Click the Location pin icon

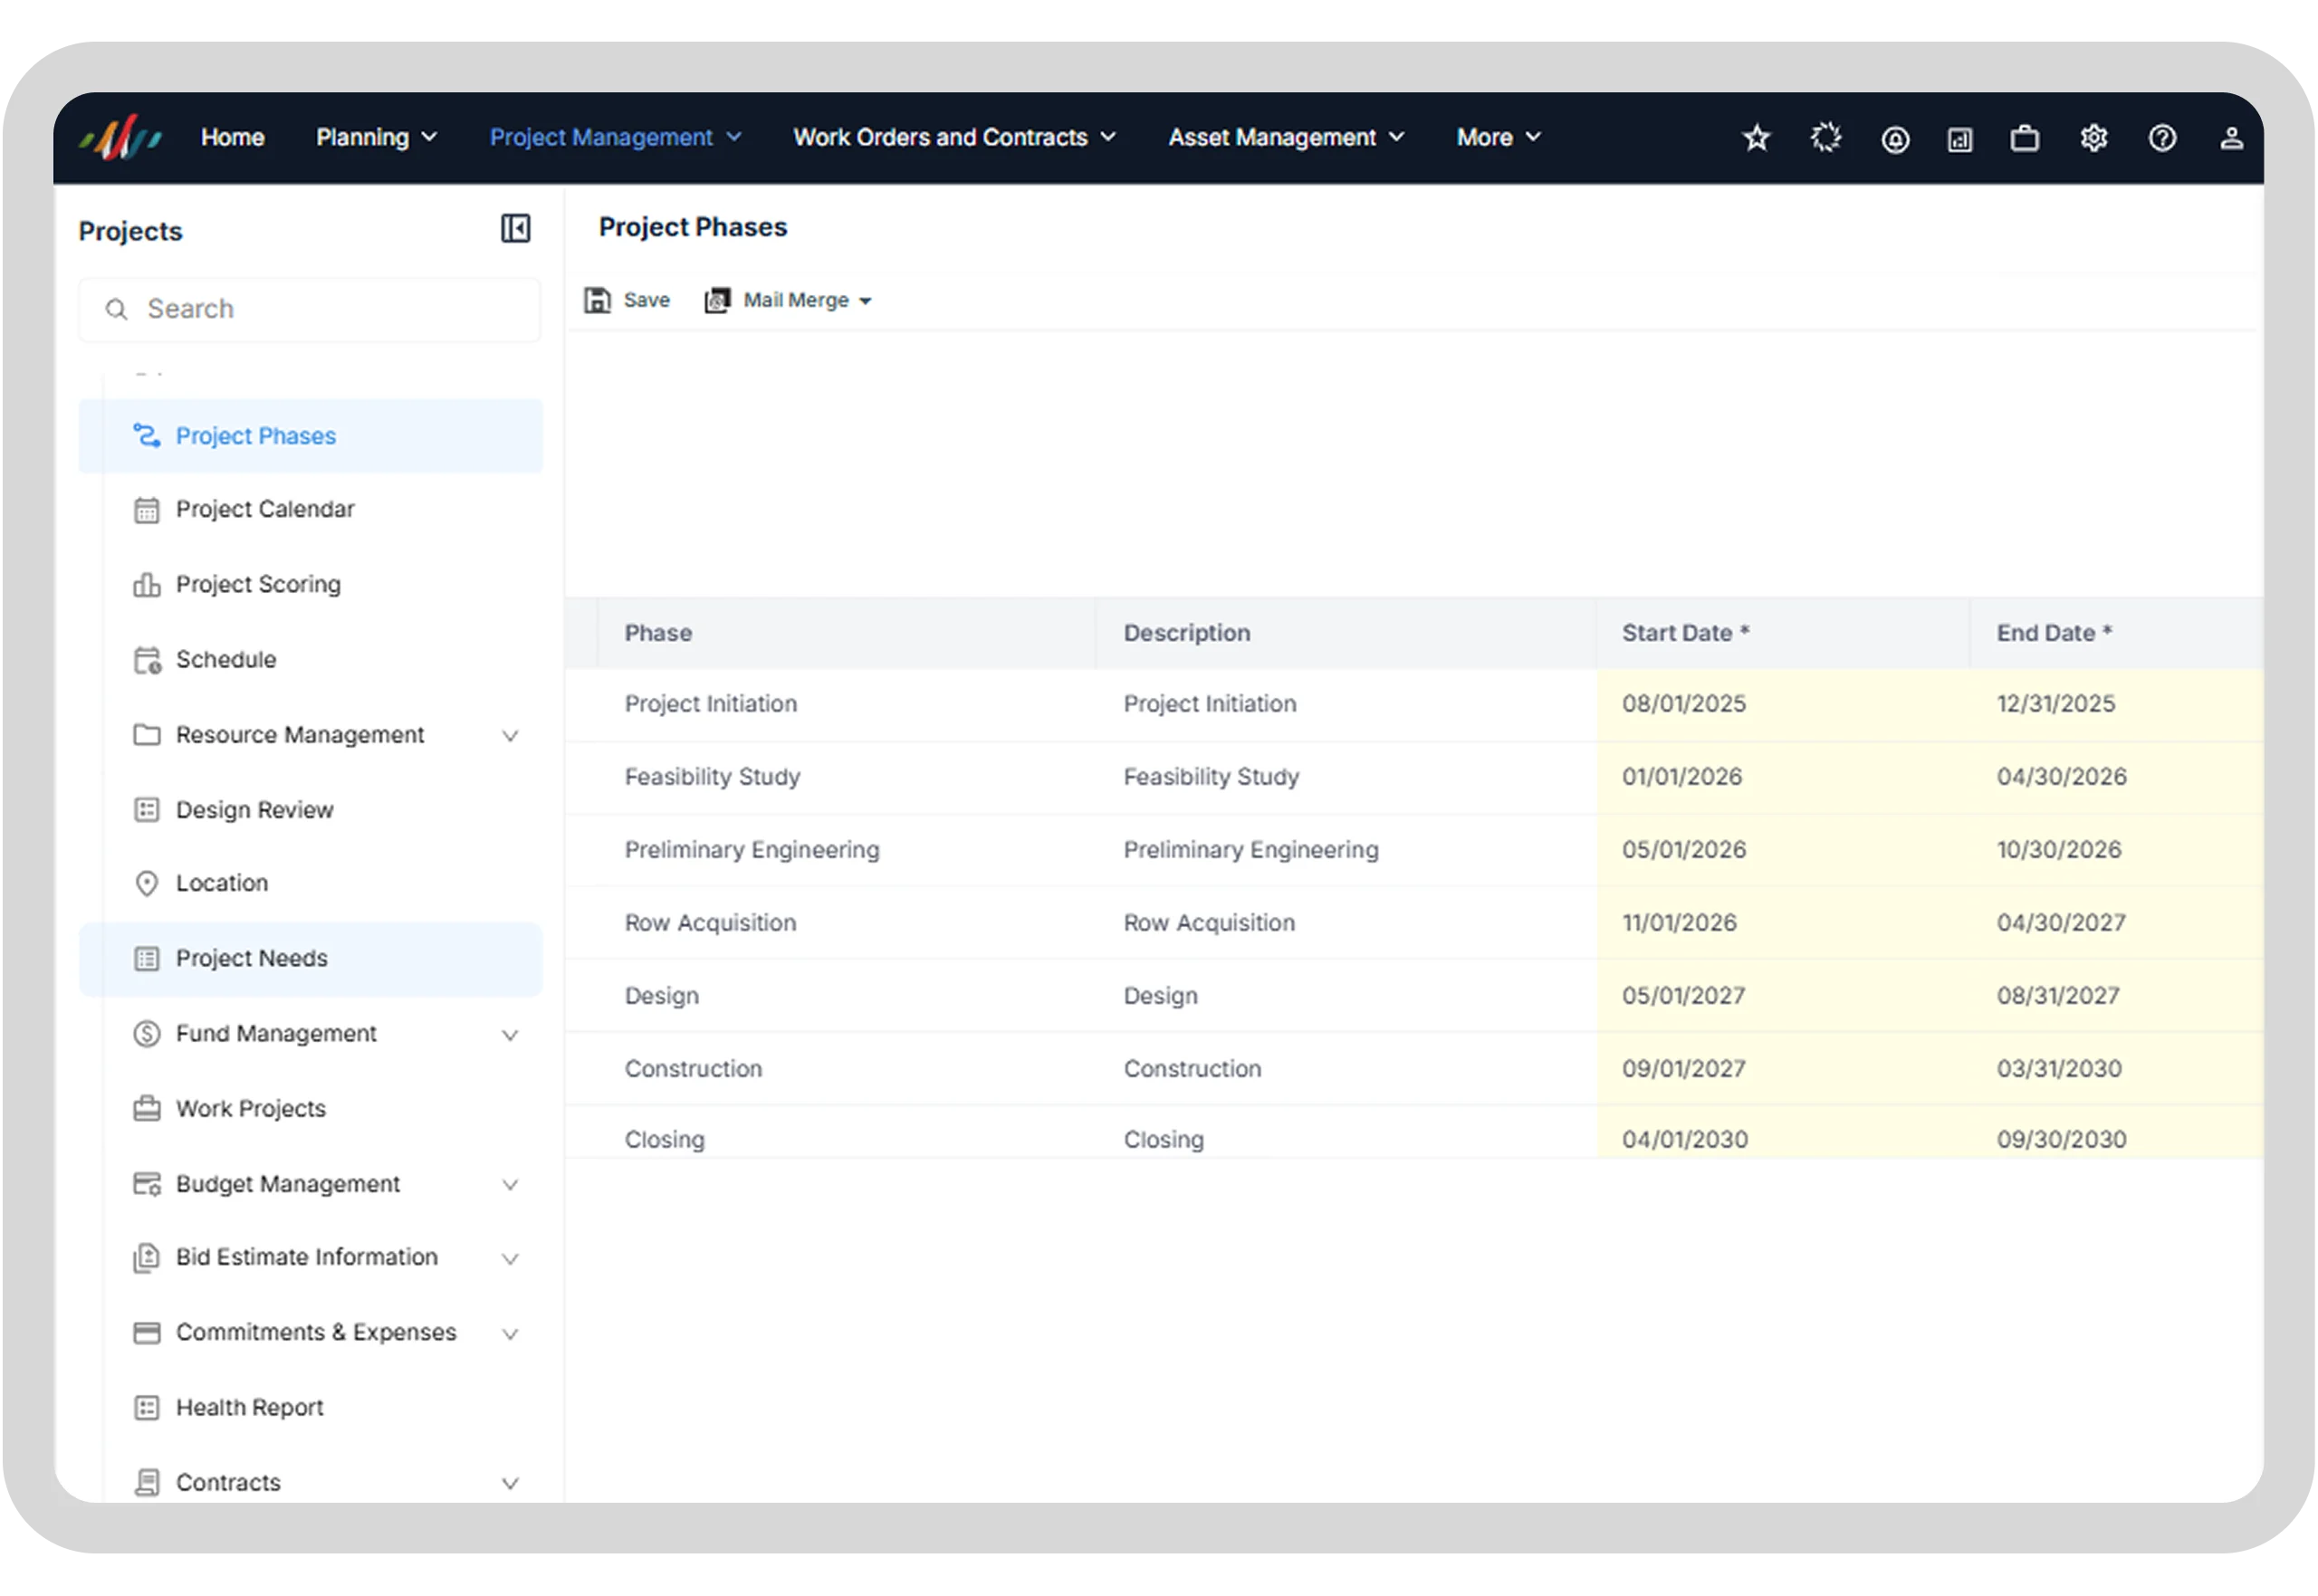pos(147,884)
